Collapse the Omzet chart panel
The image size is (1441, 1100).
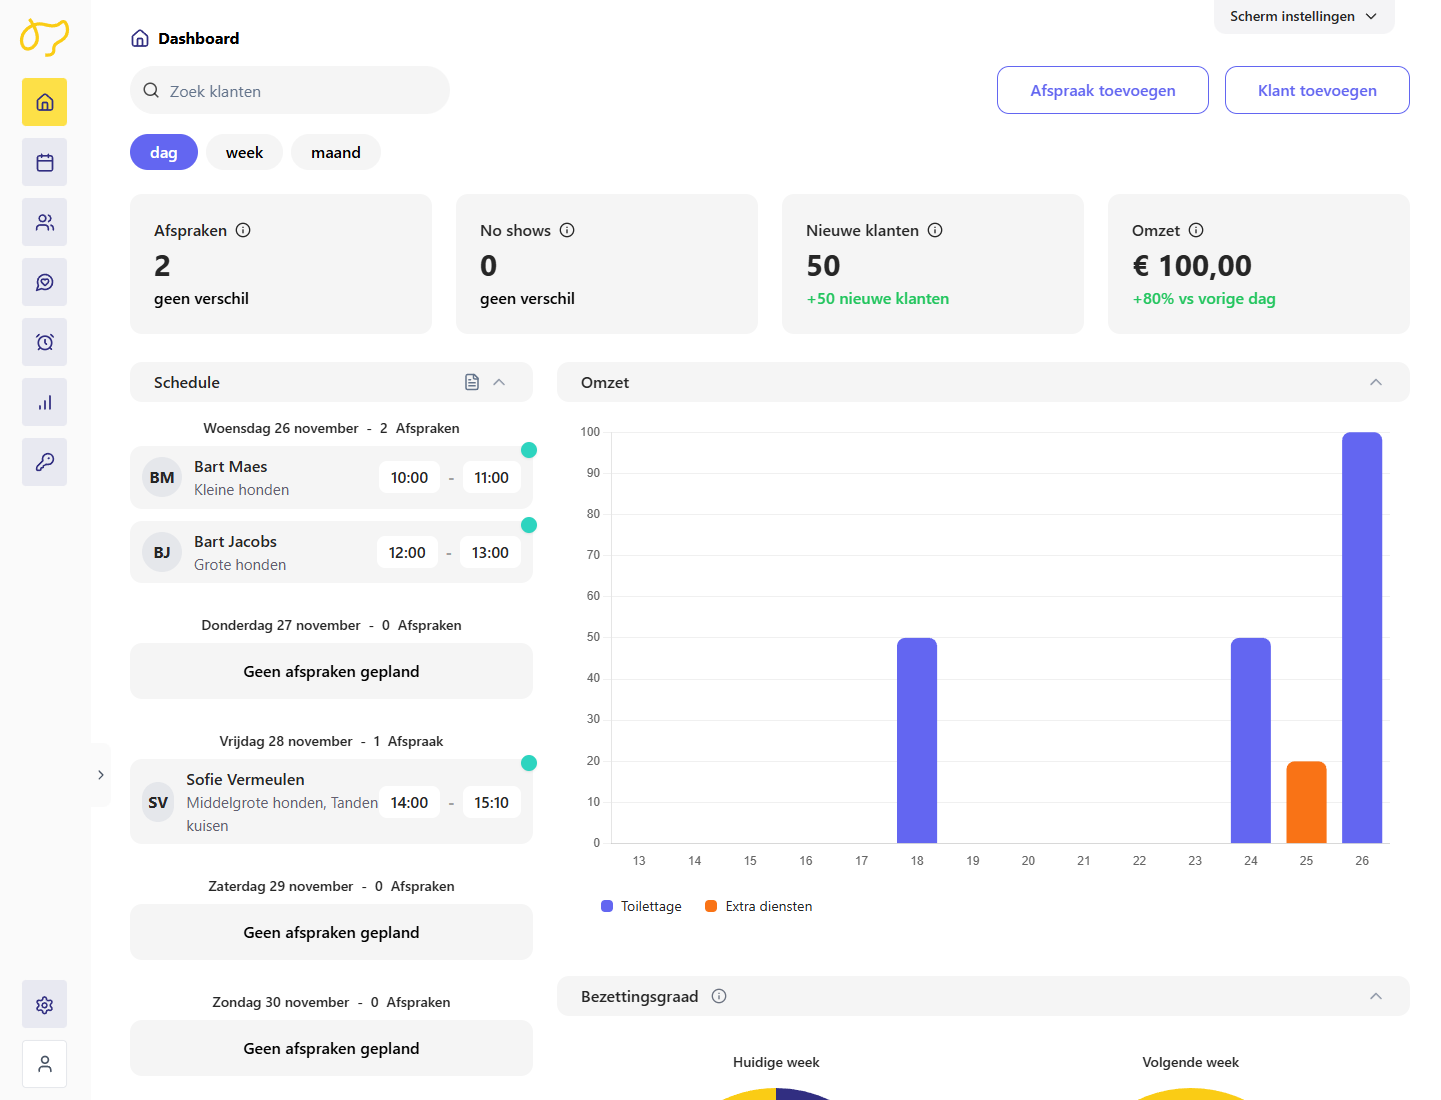pos(1375,382)
